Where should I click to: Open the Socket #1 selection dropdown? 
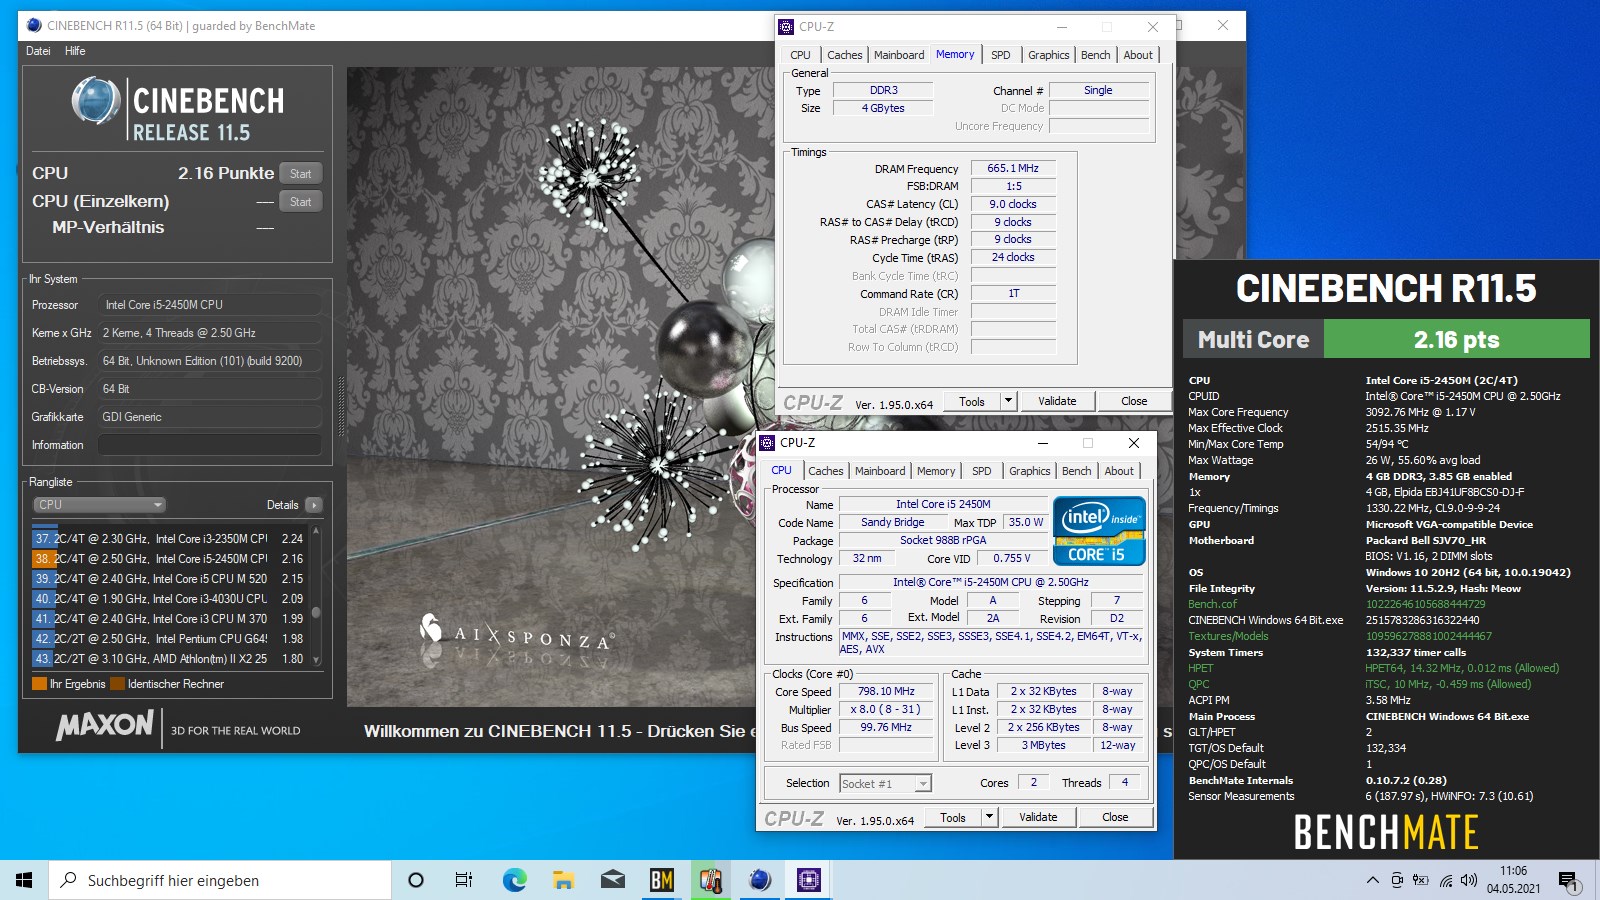click(x=885, y=783)
